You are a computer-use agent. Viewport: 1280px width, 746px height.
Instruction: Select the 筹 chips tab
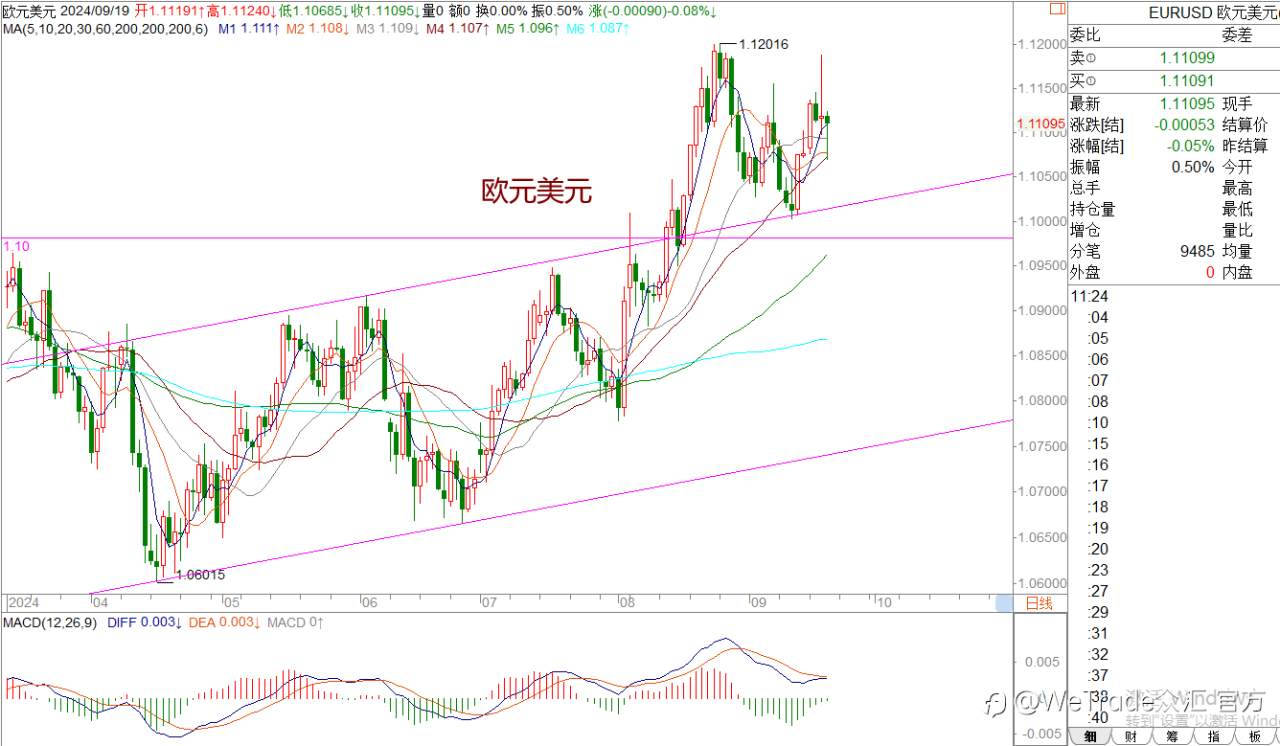click(1171, 737)
